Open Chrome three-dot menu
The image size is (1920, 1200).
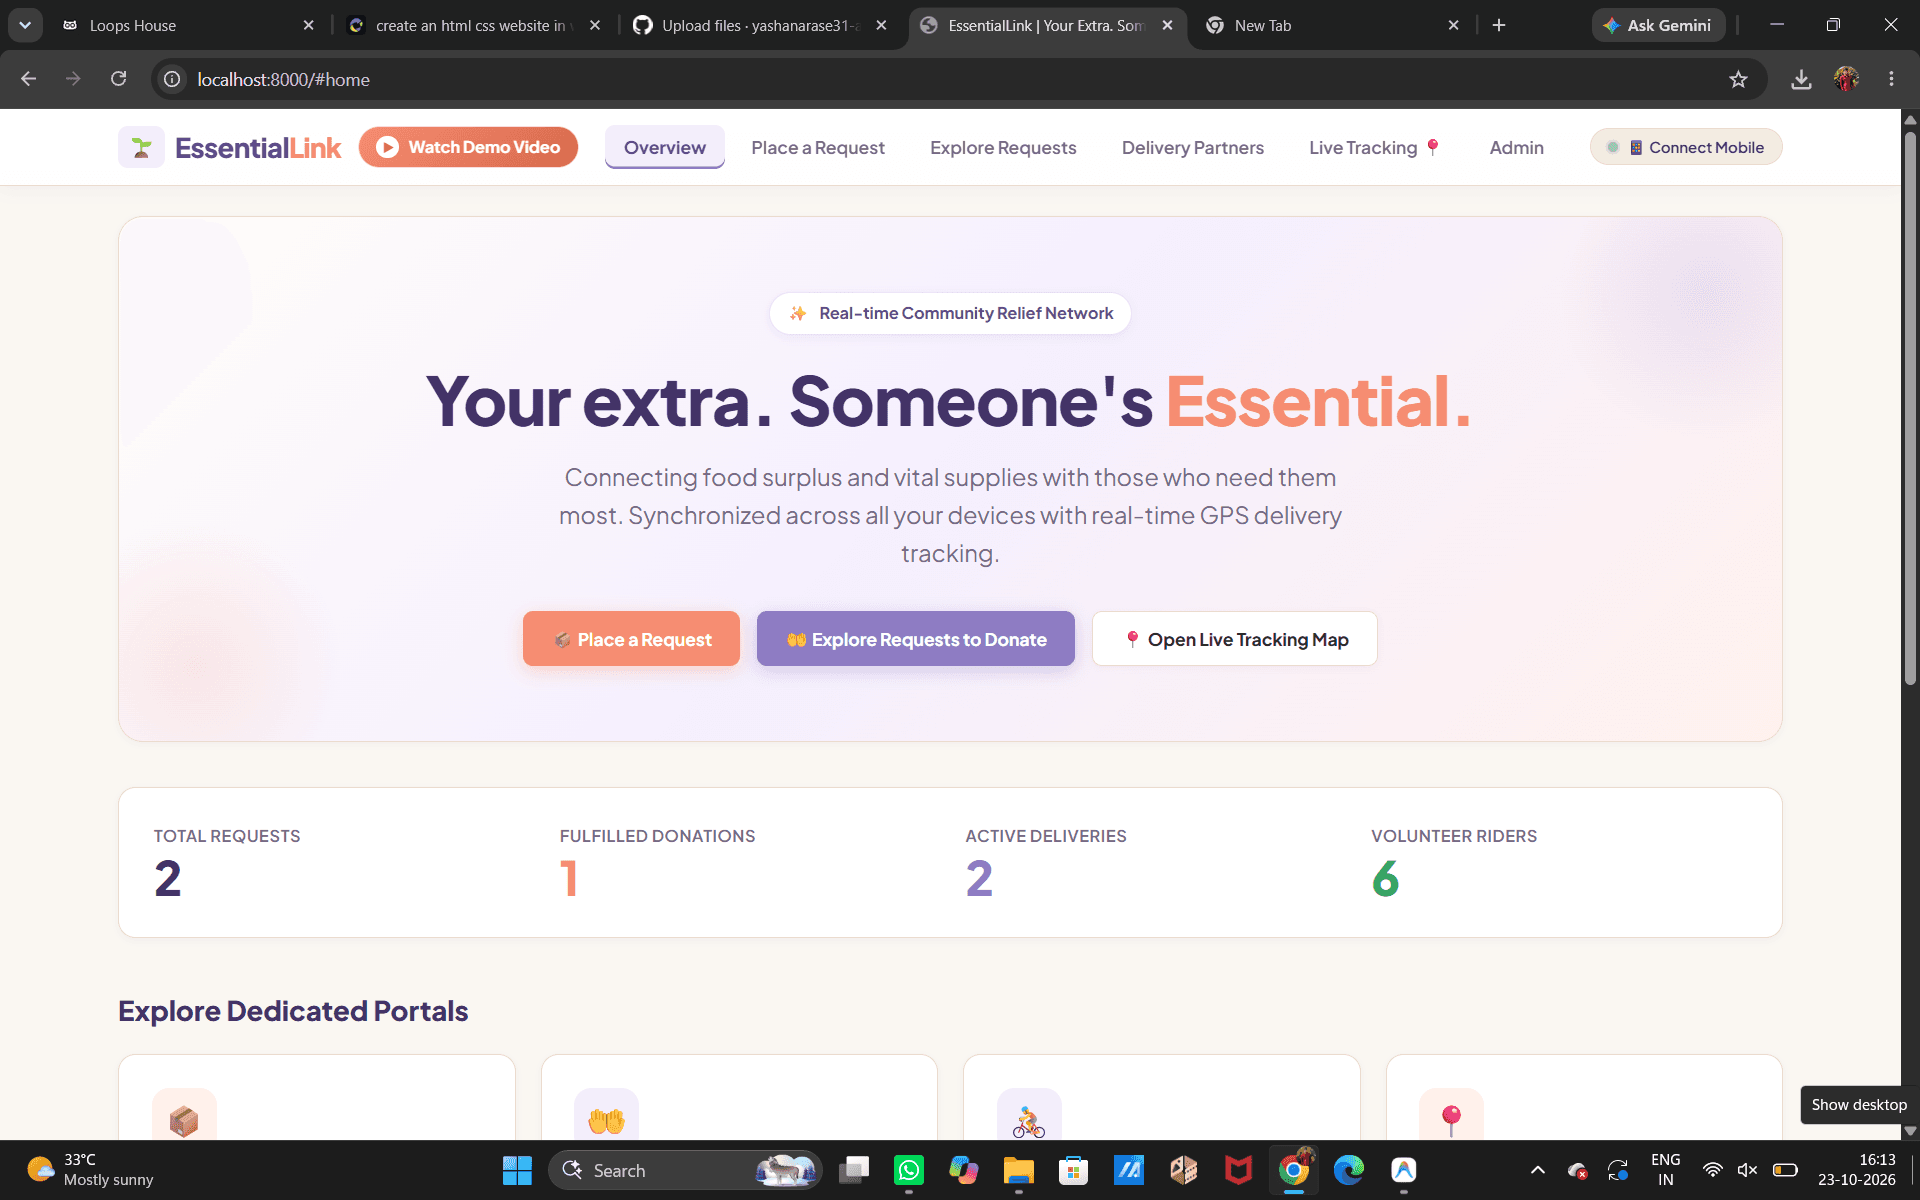pyautogui.click(x=1891, y=79)
